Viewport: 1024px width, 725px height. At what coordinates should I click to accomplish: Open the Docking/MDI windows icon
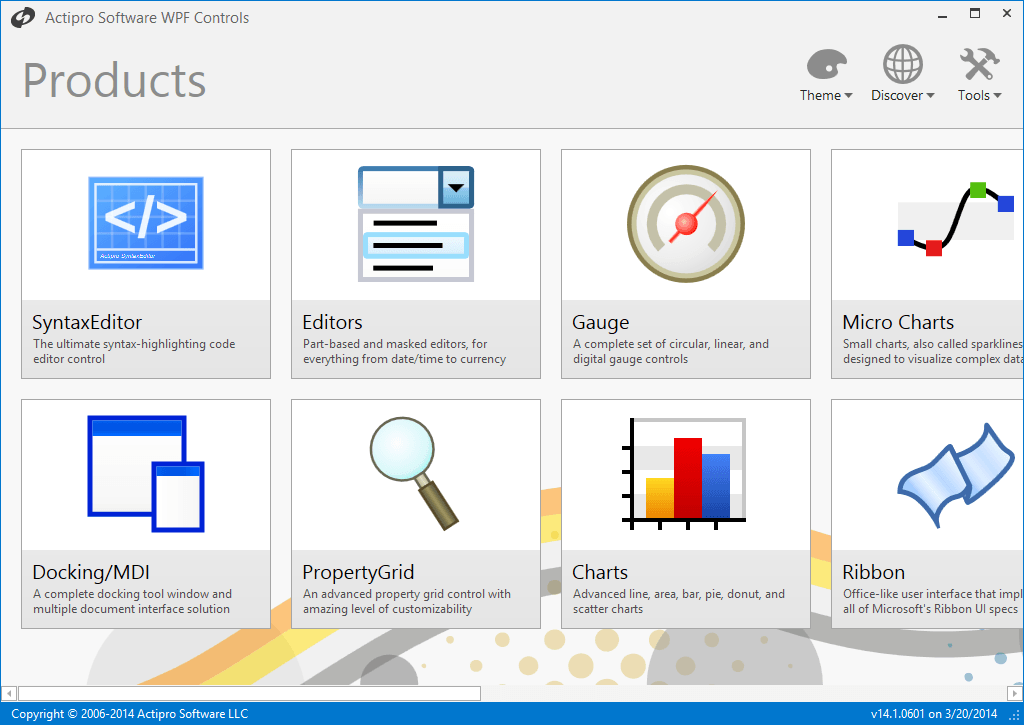tap(146, 474)
